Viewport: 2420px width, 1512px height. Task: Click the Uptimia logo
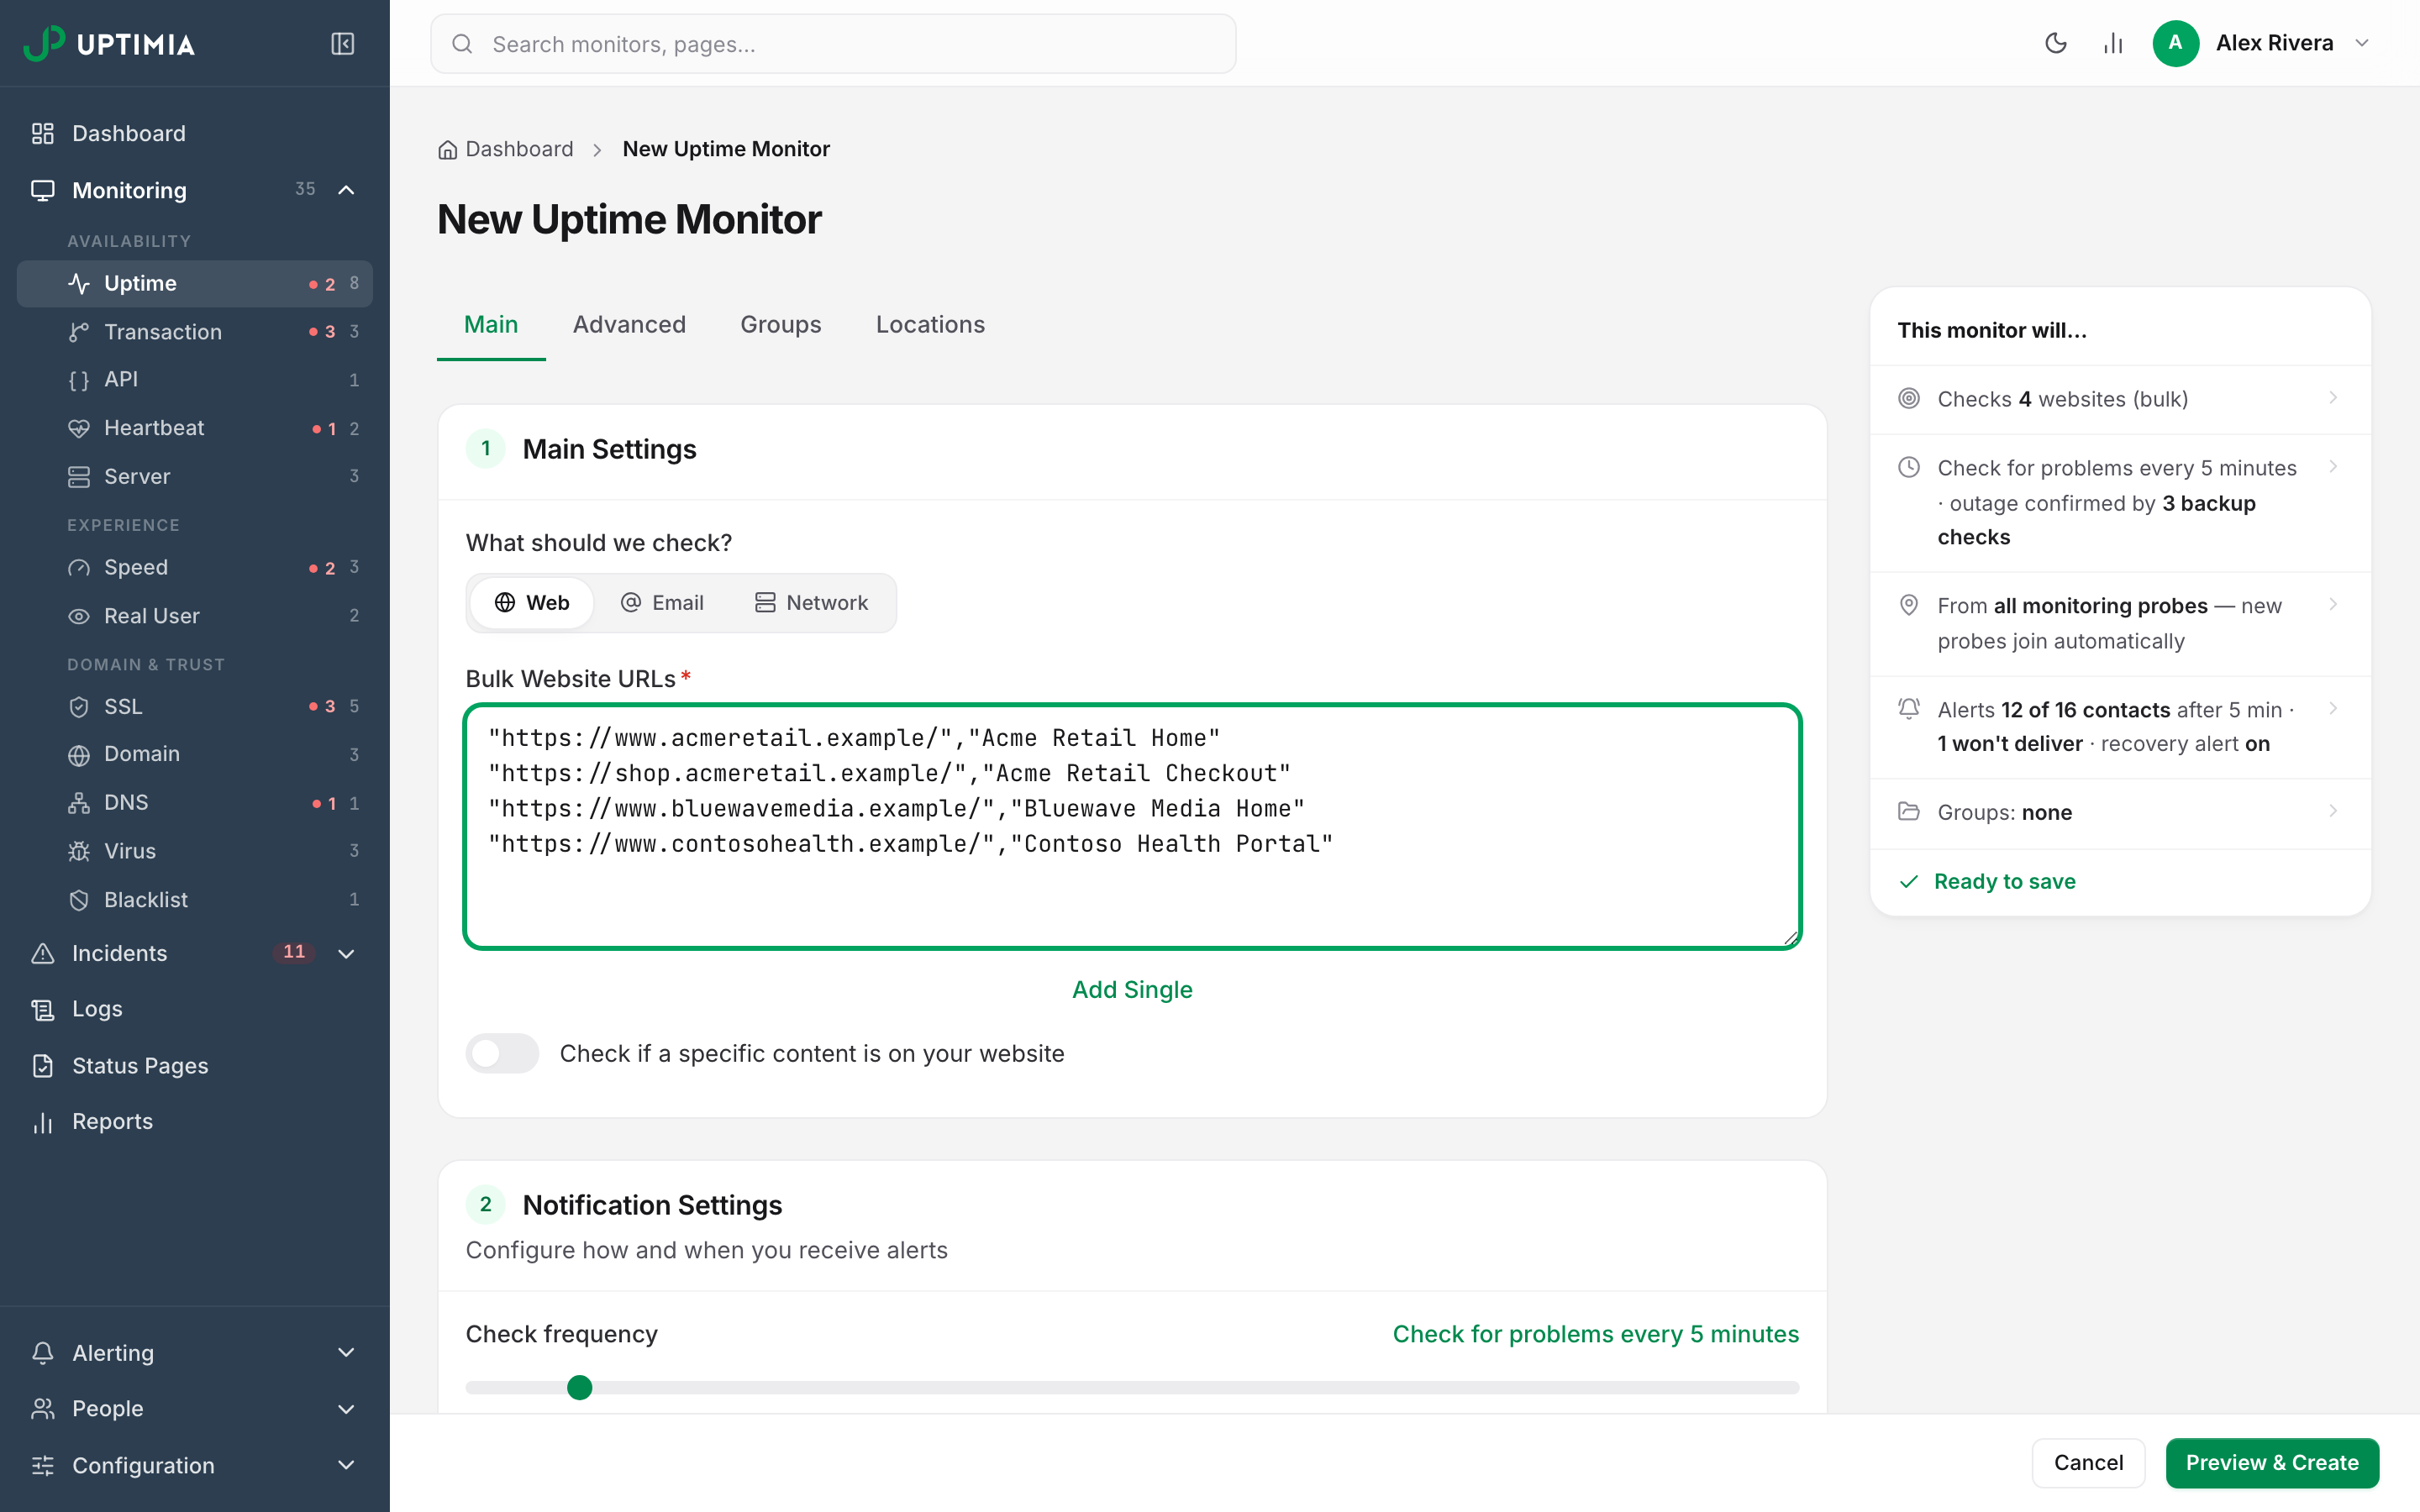[109, 44]
